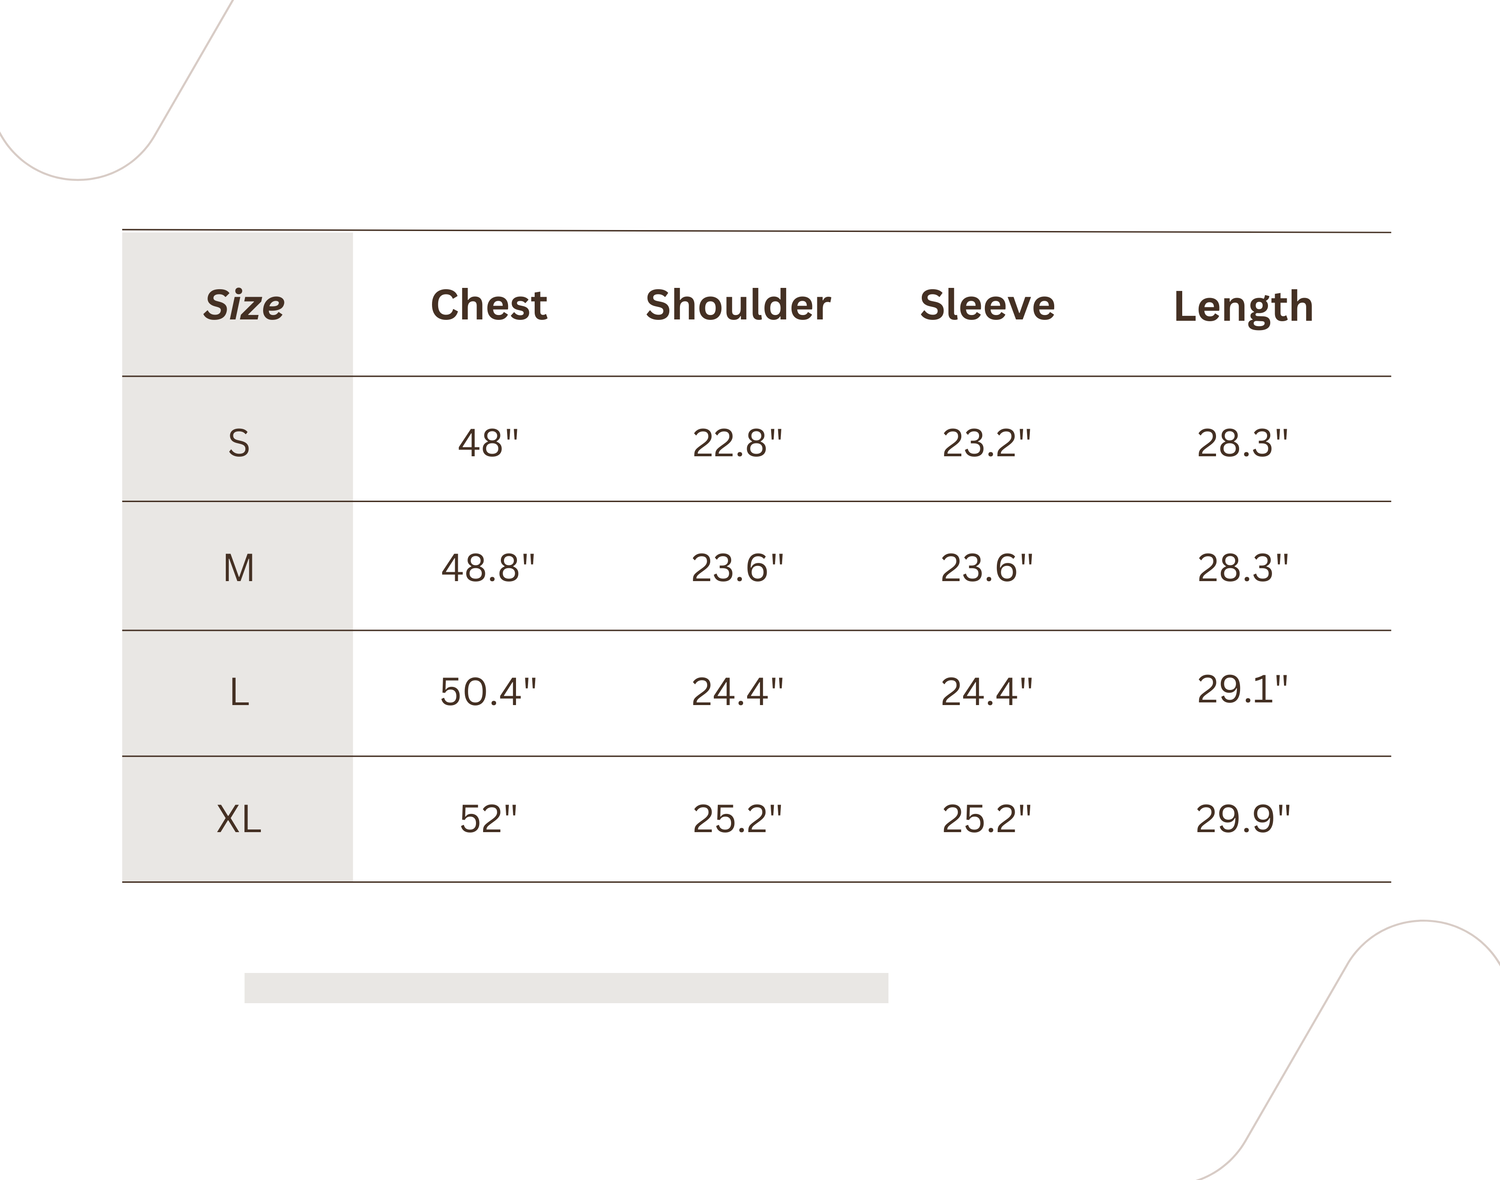Viewport: 1500px width, 1180px height.
Task: Click the 50.4" chest measurement
Action: (489, 692)
